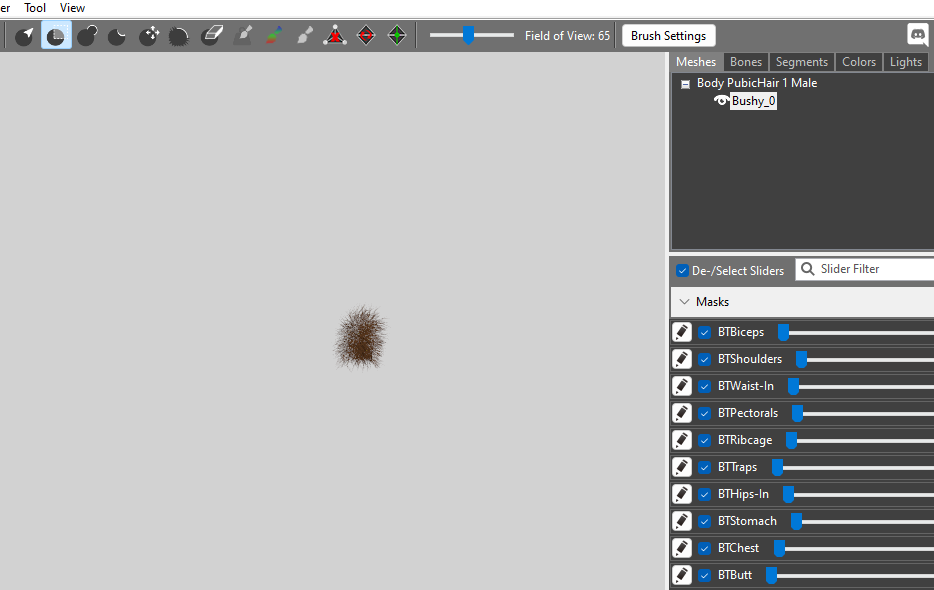Screen dimensions: 934x590
Task: Select the Color paint brush
Action: 274,36
